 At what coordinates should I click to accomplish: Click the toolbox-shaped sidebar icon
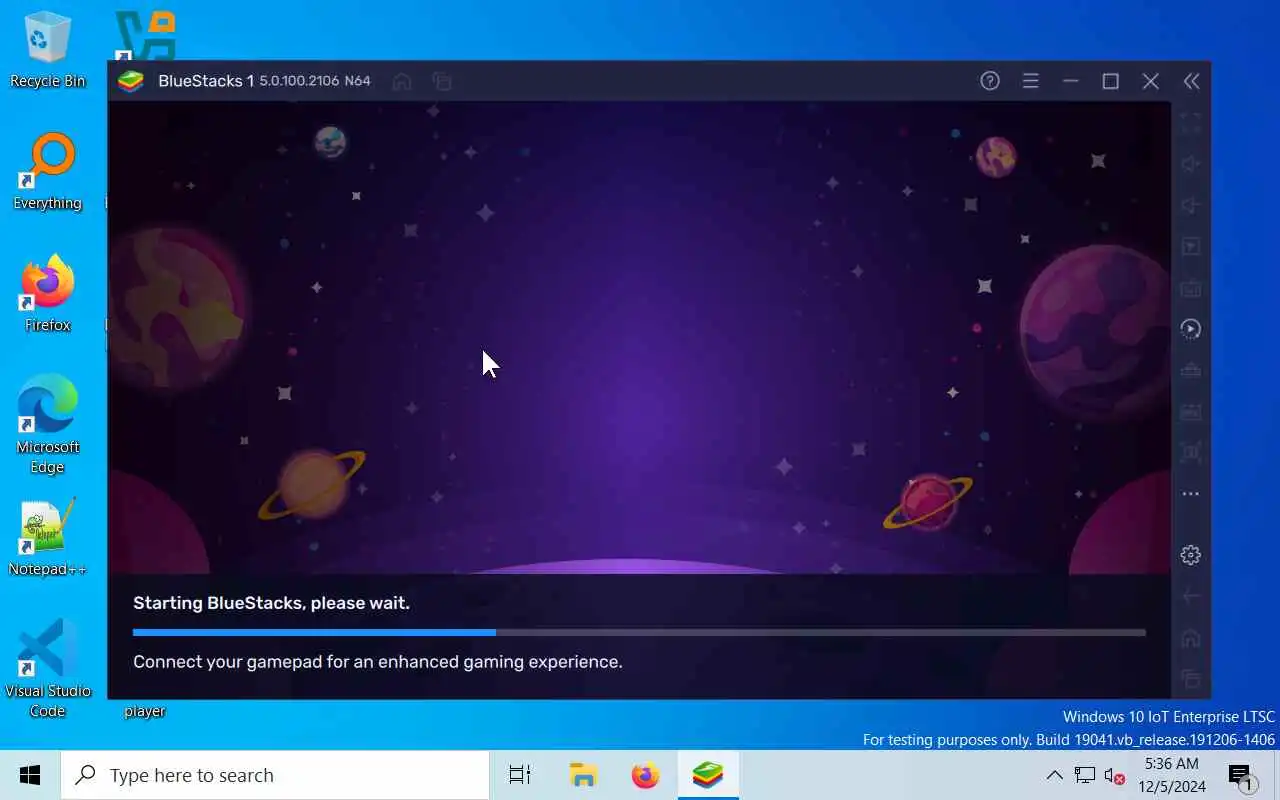click(x=1190, y=370)
